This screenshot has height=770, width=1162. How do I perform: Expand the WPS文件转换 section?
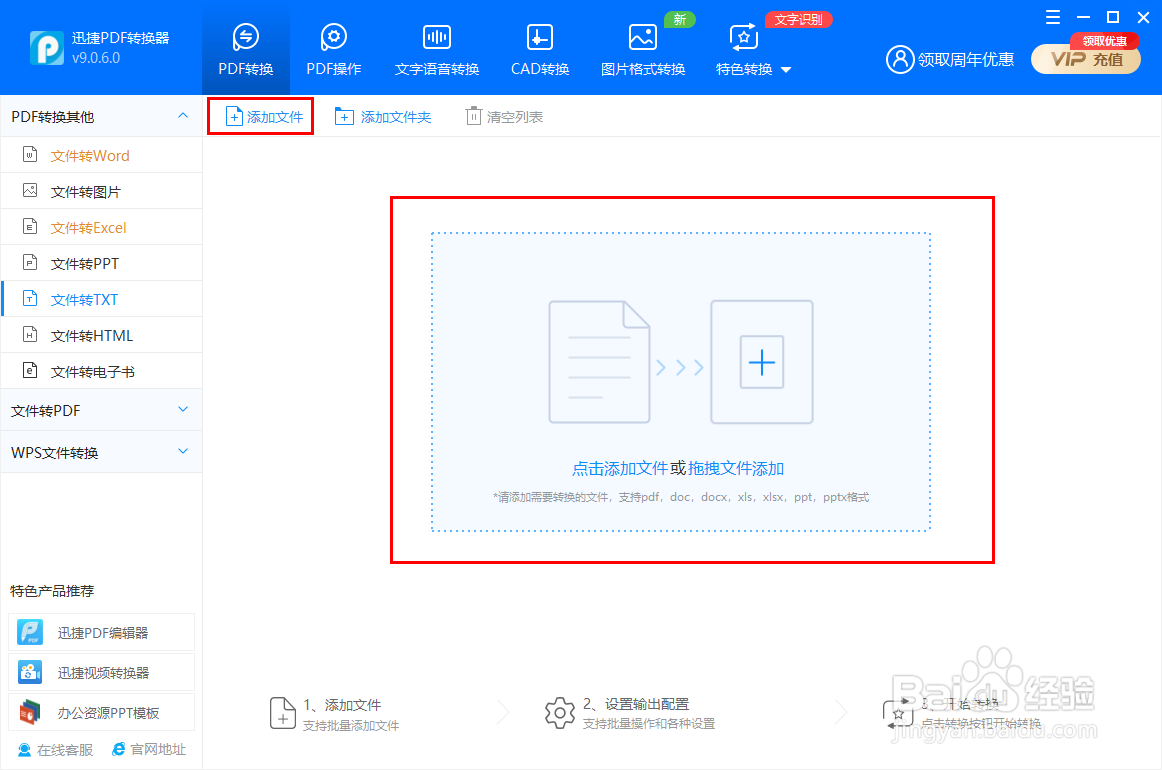(101, 452)
